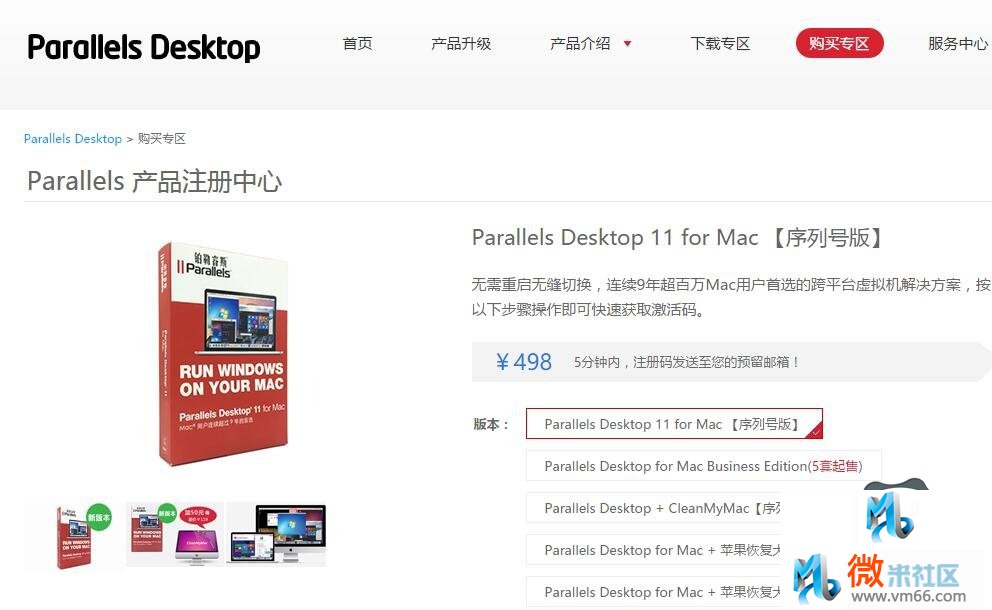The width and height of the screenshot is (992, 610).
Task: Open the 产品升级 navigation item
Action: tap(461, 44)
